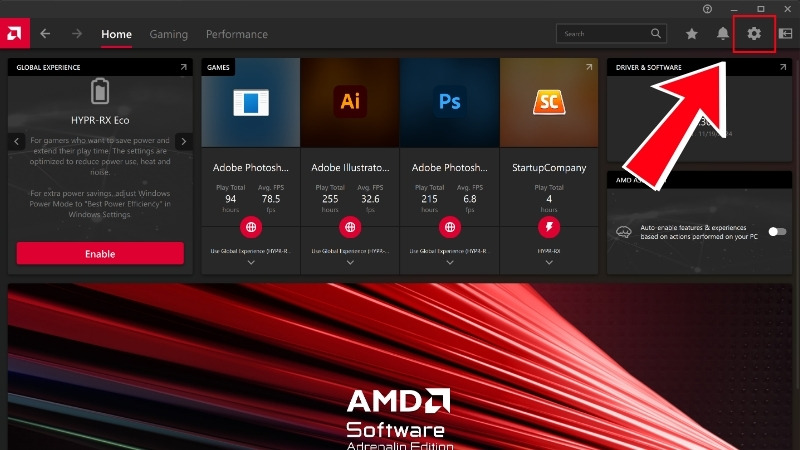Expand the chevron under the first Adobe Photoshop tile

[x=250, y=263]
